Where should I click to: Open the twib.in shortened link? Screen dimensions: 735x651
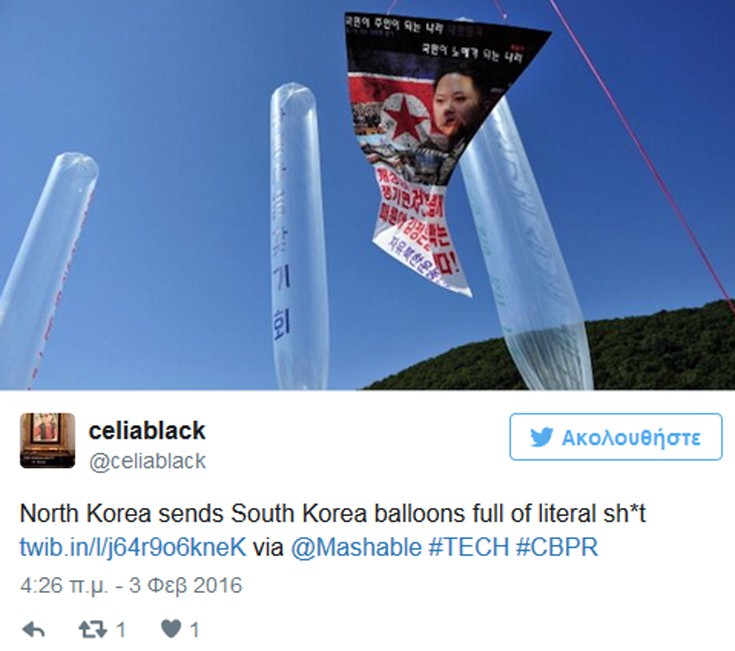point(133,547)
